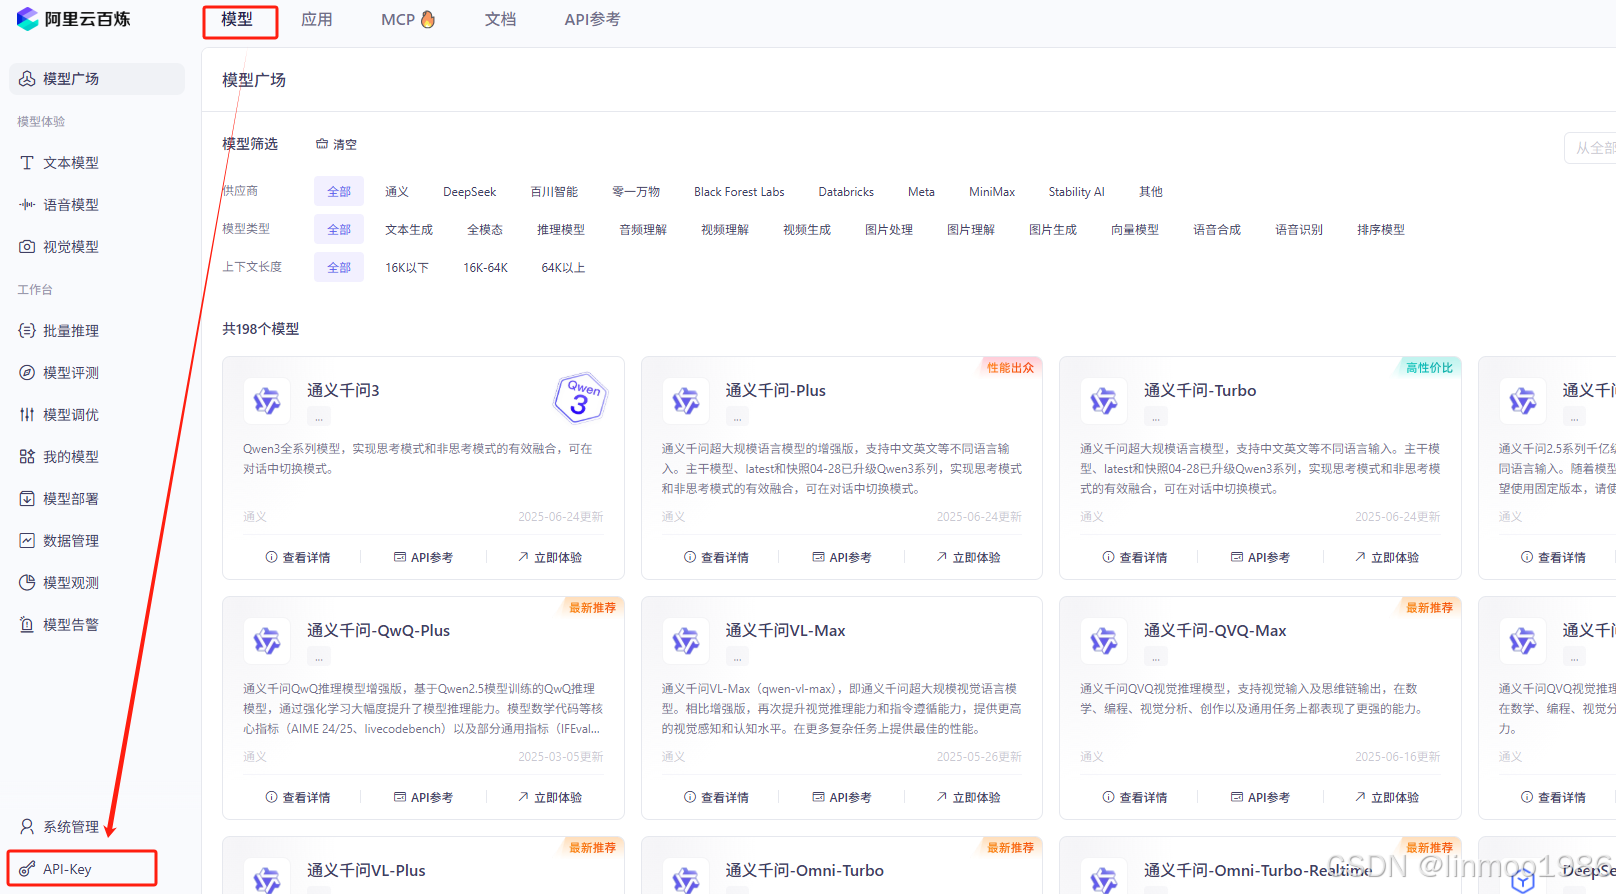Open the 系统管理 user icon
This screenshot has width=1616, height=894.
(x=27, y=826)
